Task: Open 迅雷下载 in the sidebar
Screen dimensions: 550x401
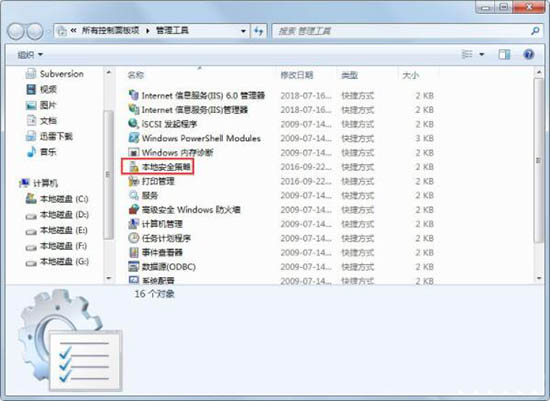Action: [49, 136]
